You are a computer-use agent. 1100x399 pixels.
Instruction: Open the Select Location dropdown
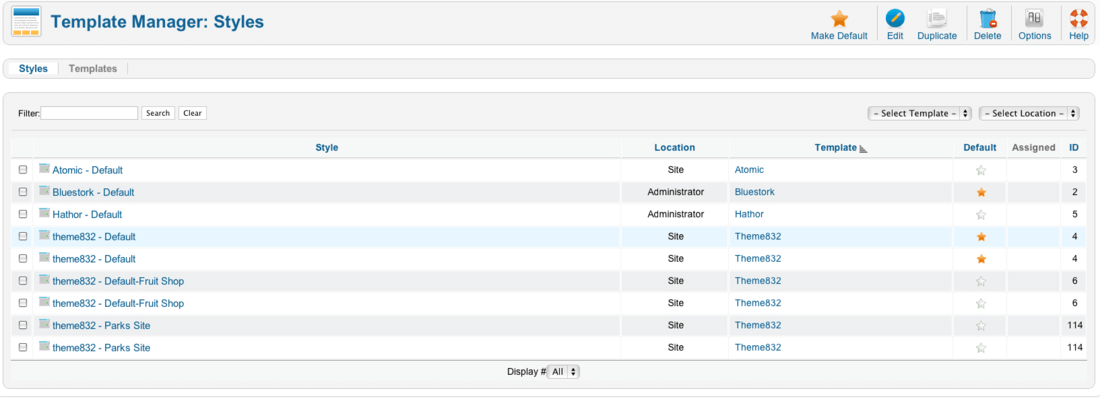click(1029, 114)
